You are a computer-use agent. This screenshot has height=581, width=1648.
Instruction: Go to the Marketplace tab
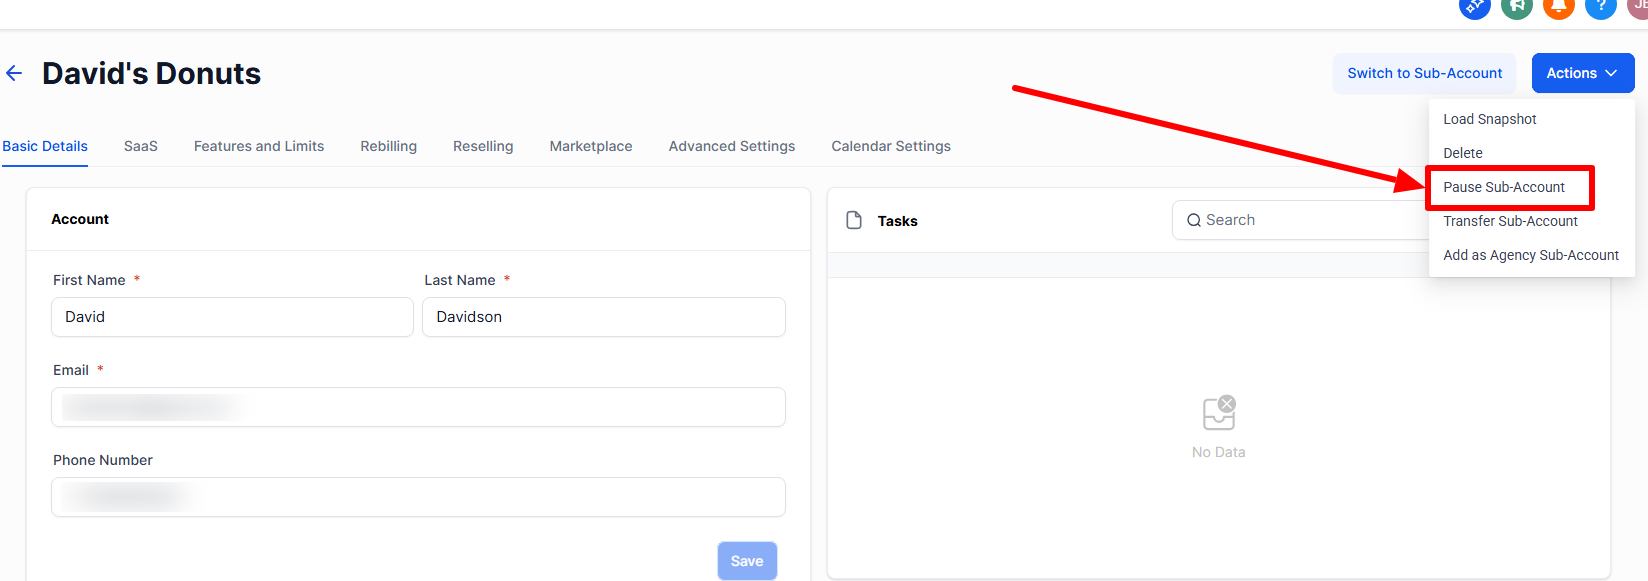pyautogui.click(x=591, y=146)
